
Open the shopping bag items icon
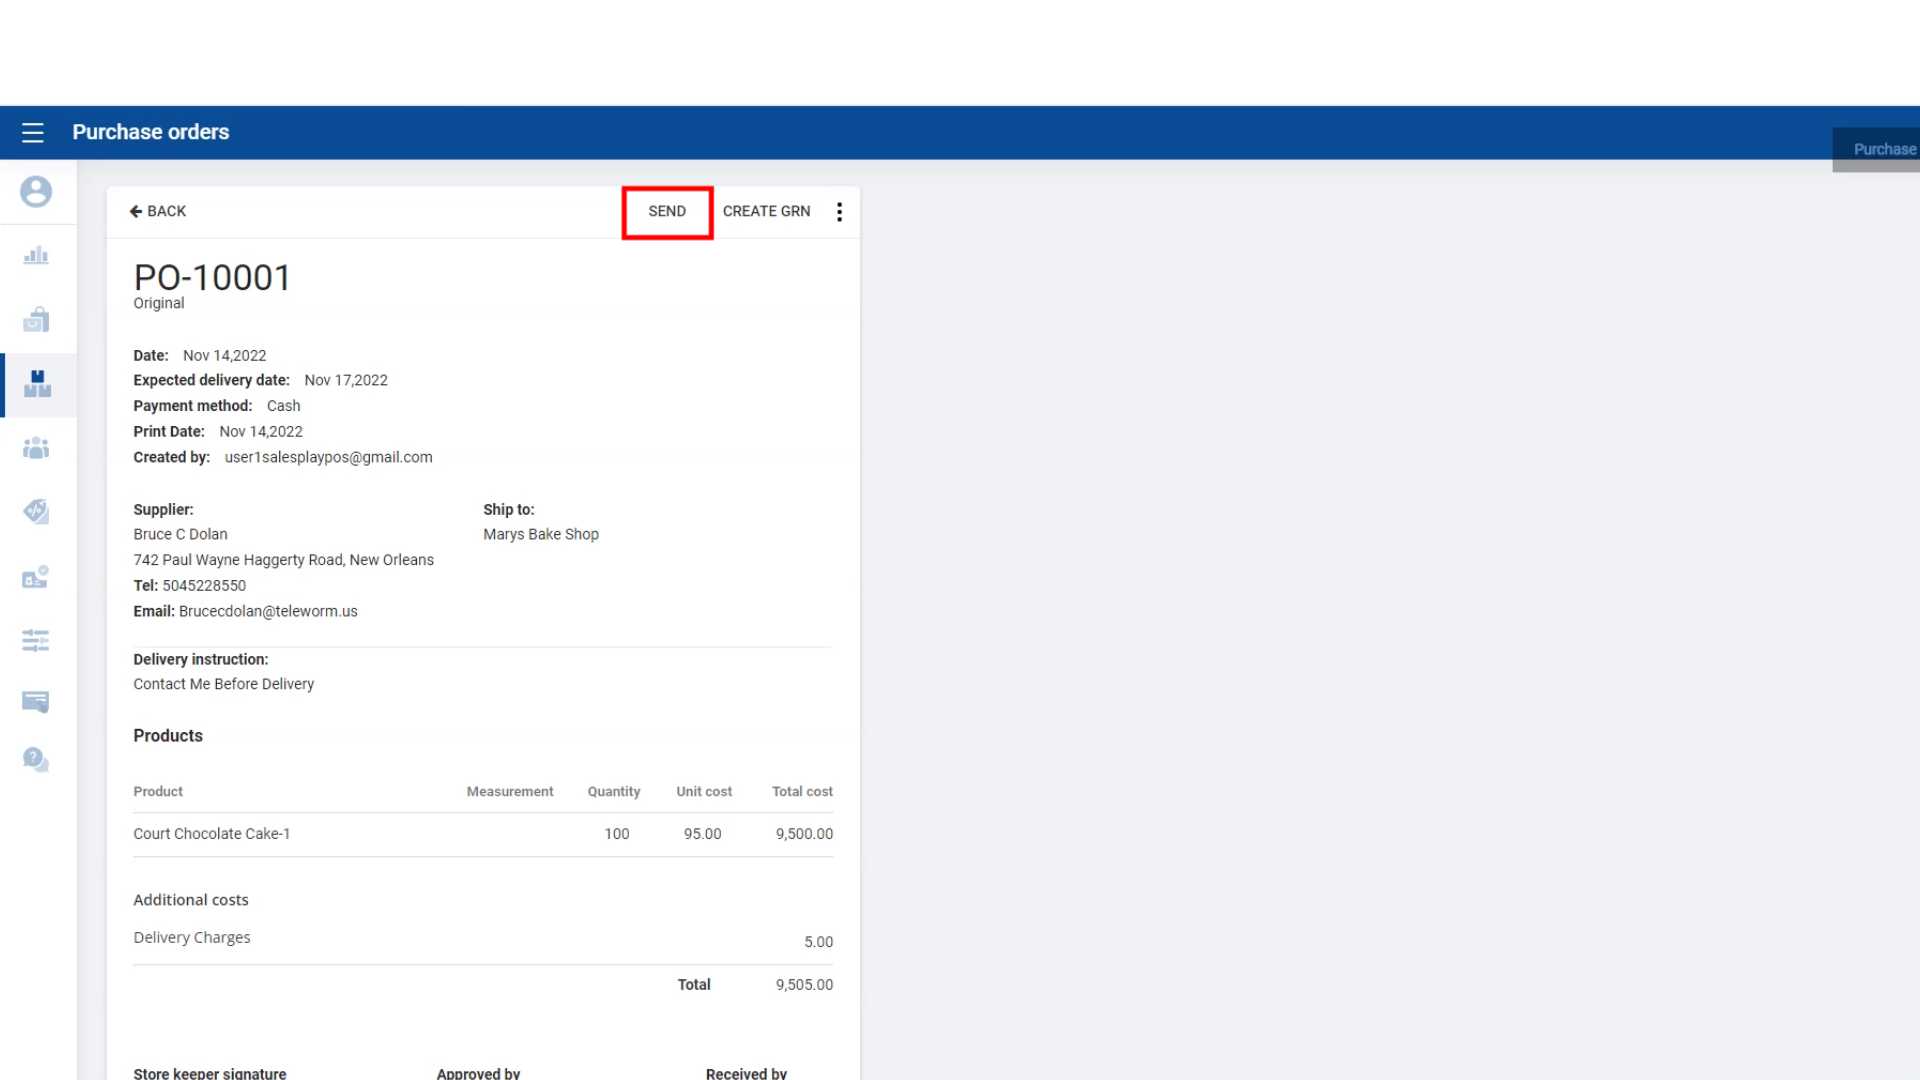36,320
